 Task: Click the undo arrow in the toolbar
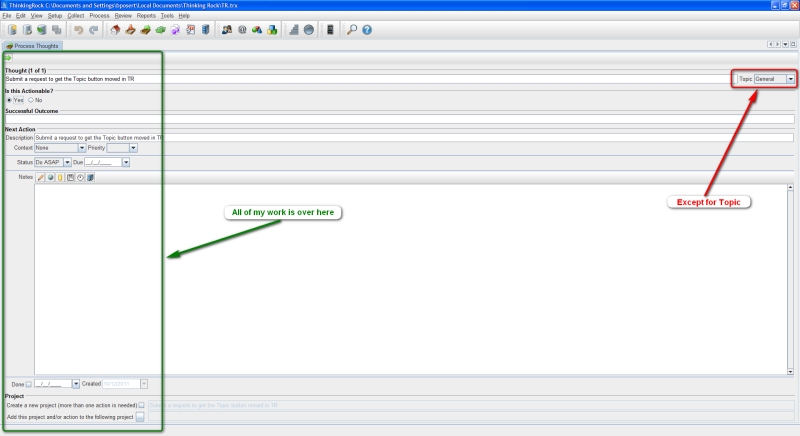78,31
